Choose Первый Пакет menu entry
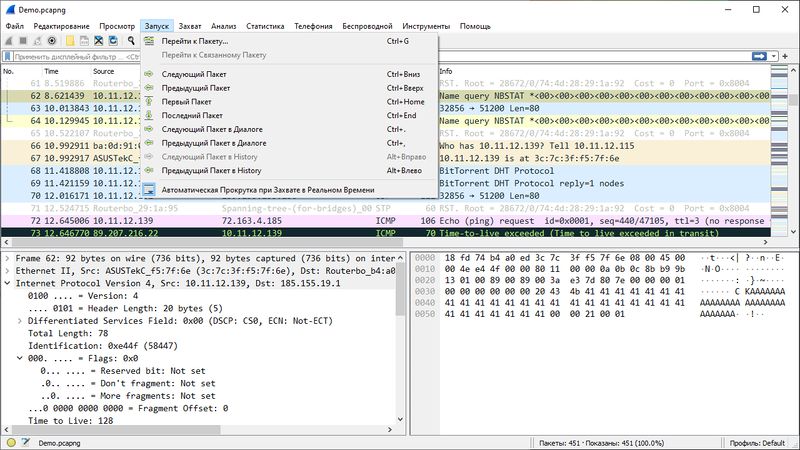Screen dimensions: 800x450 pyautogui.click(x=289, y=102)
